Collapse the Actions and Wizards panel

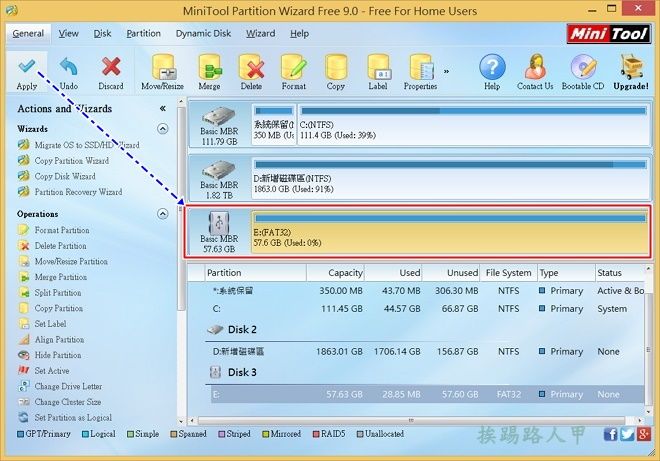(x=162, y=108)
